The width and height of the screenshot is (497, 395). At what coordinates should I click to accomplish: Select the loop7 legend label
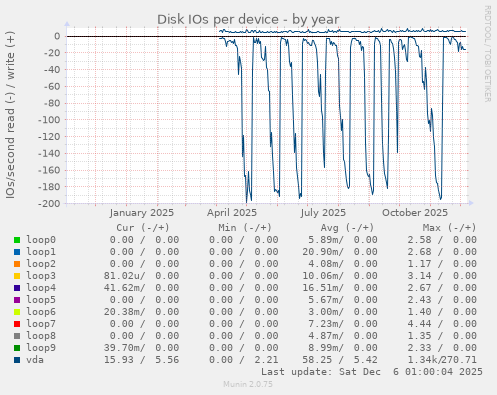41,324
